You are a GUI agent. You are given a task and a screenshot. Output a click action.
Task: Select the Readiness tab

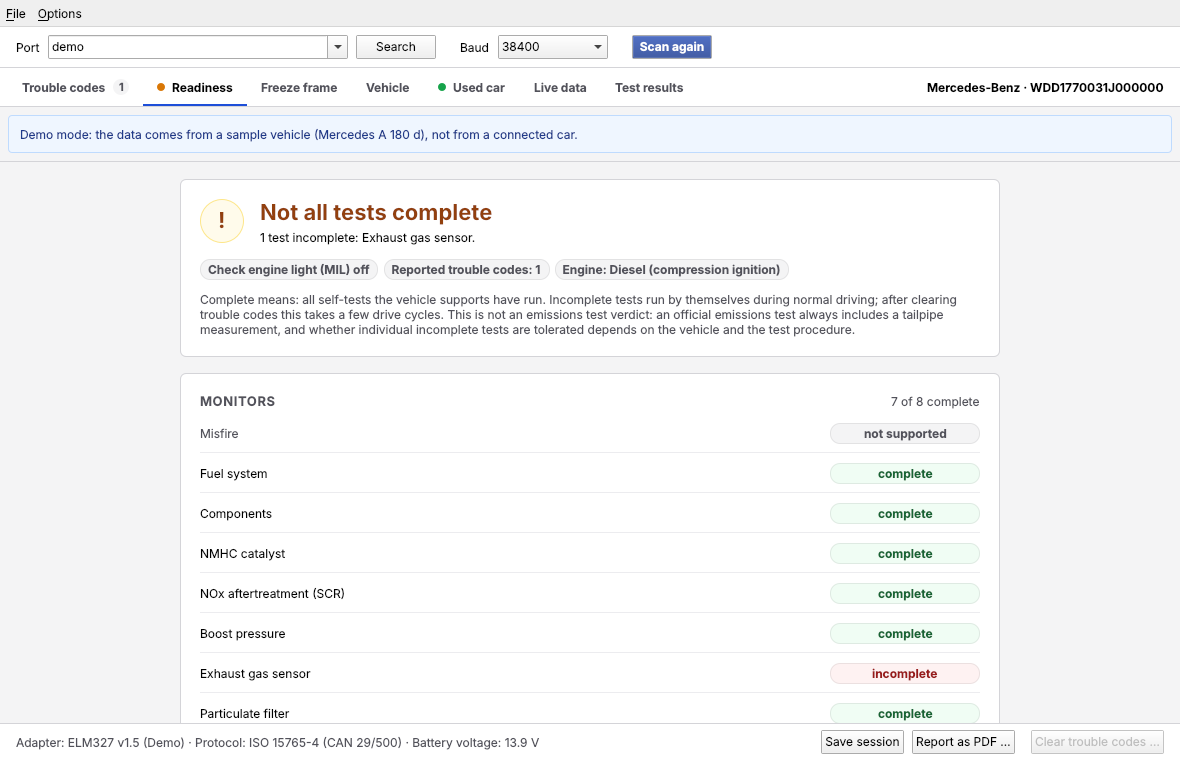tap(195, 87)
